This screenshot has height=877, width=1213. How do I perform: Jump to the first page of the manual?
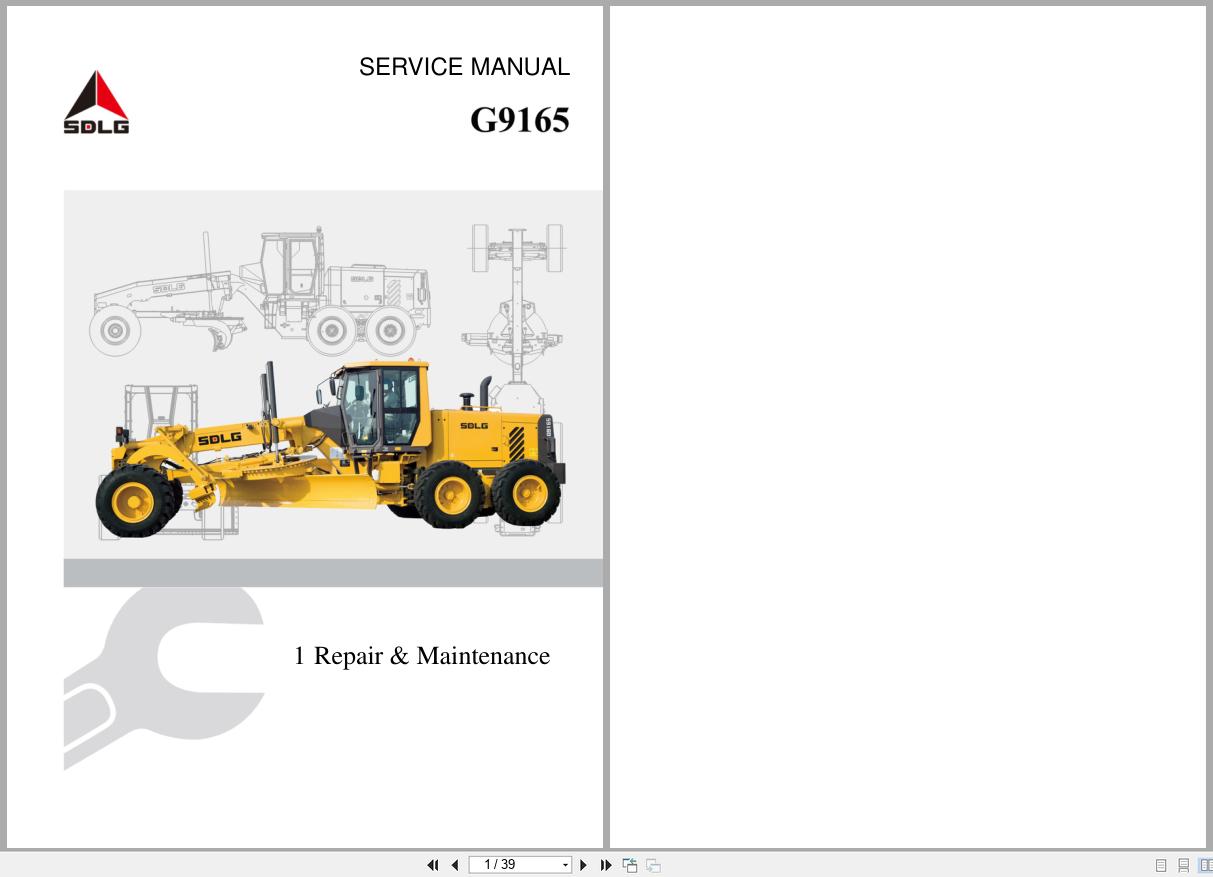[433, 864]
